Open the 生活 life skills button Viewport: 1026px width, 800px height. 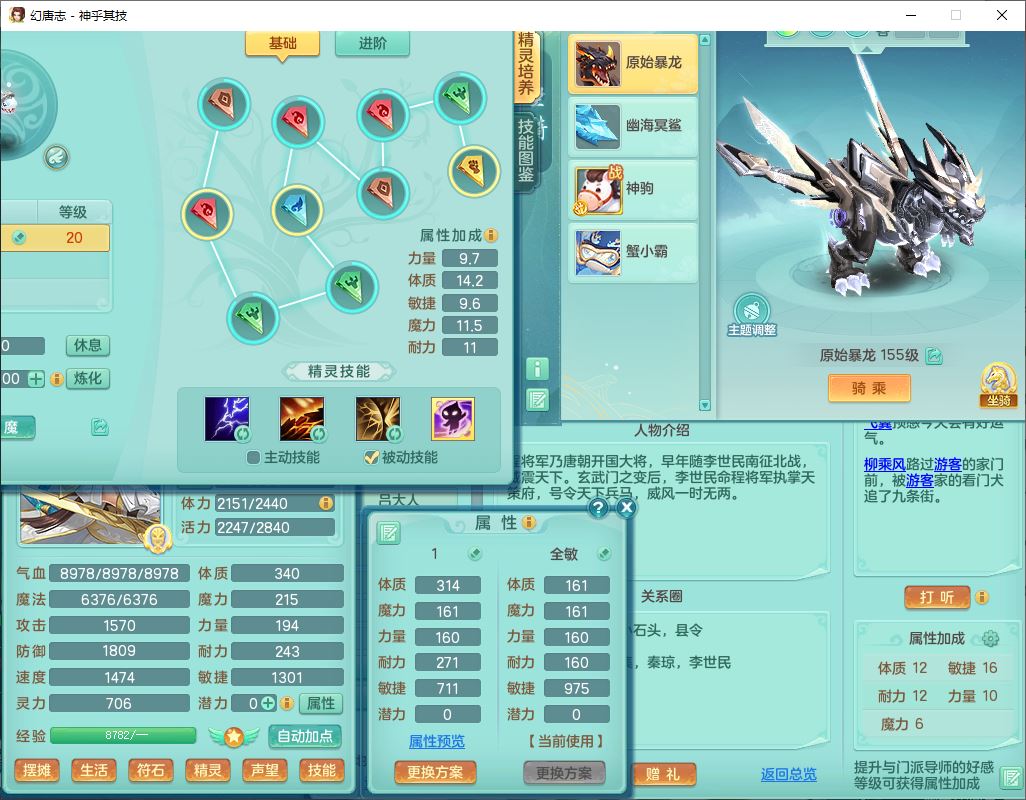pos(94,771)
